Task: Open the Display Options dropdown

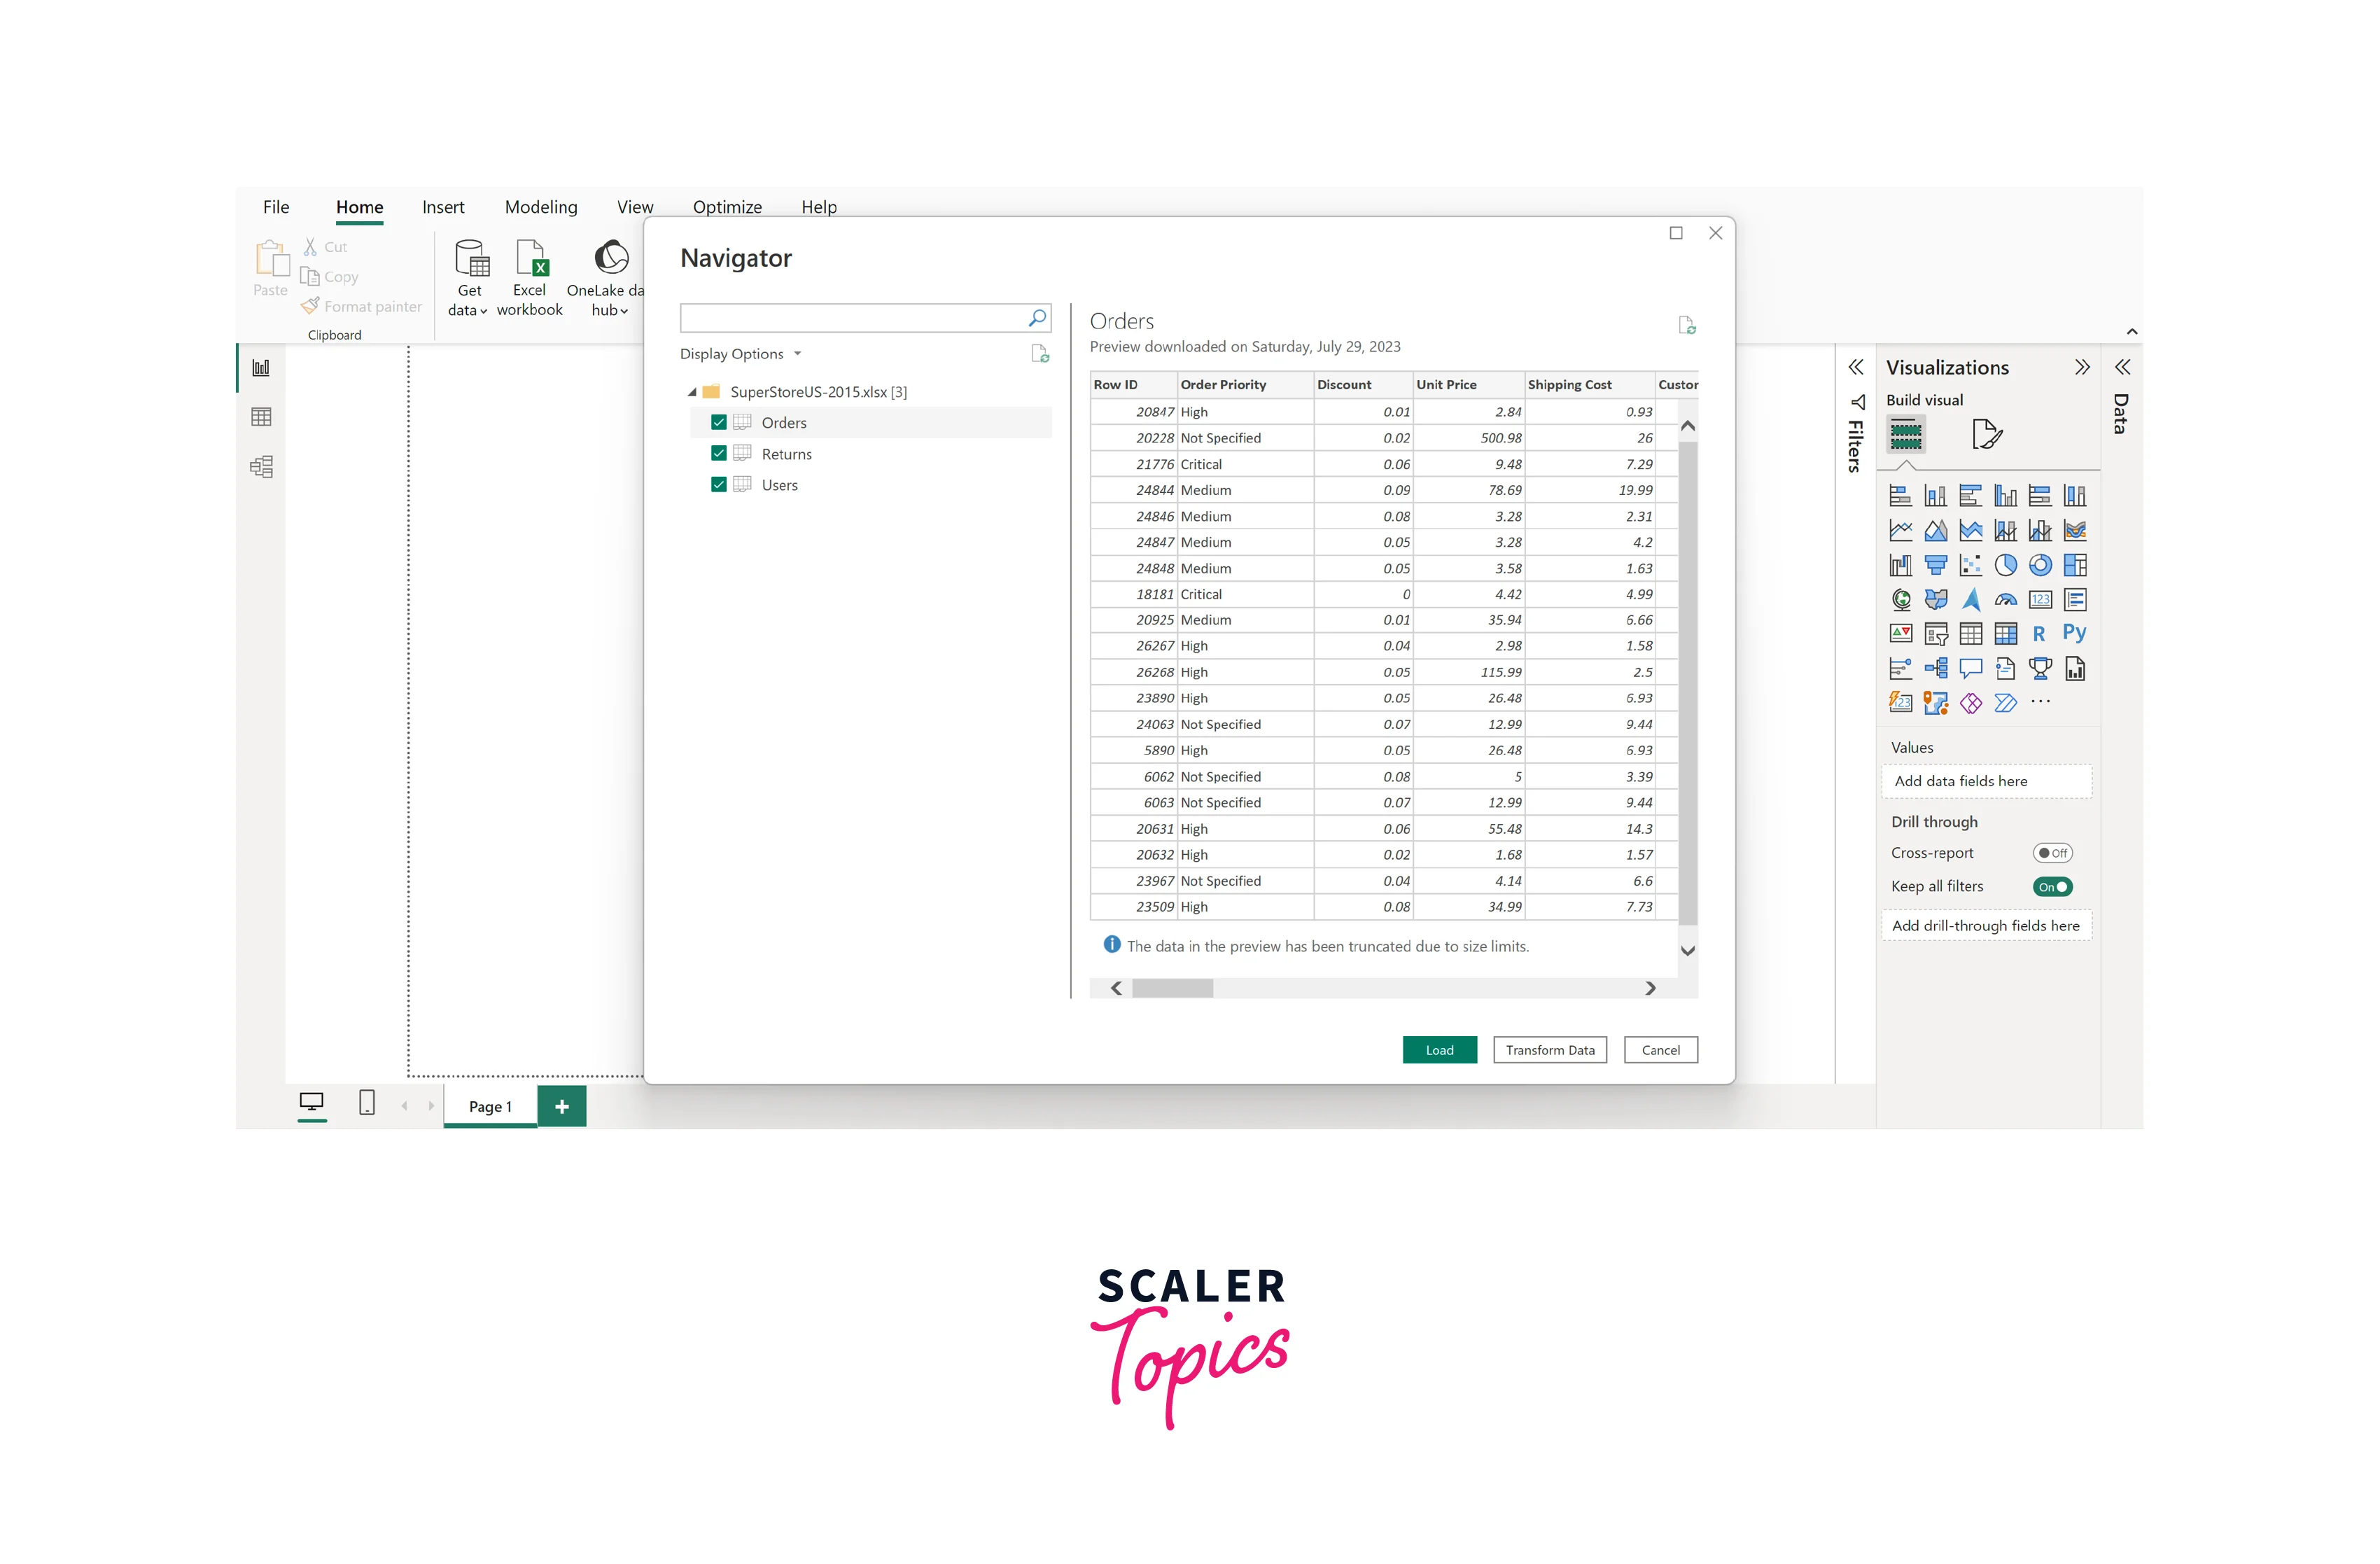Action: [740, 354]
